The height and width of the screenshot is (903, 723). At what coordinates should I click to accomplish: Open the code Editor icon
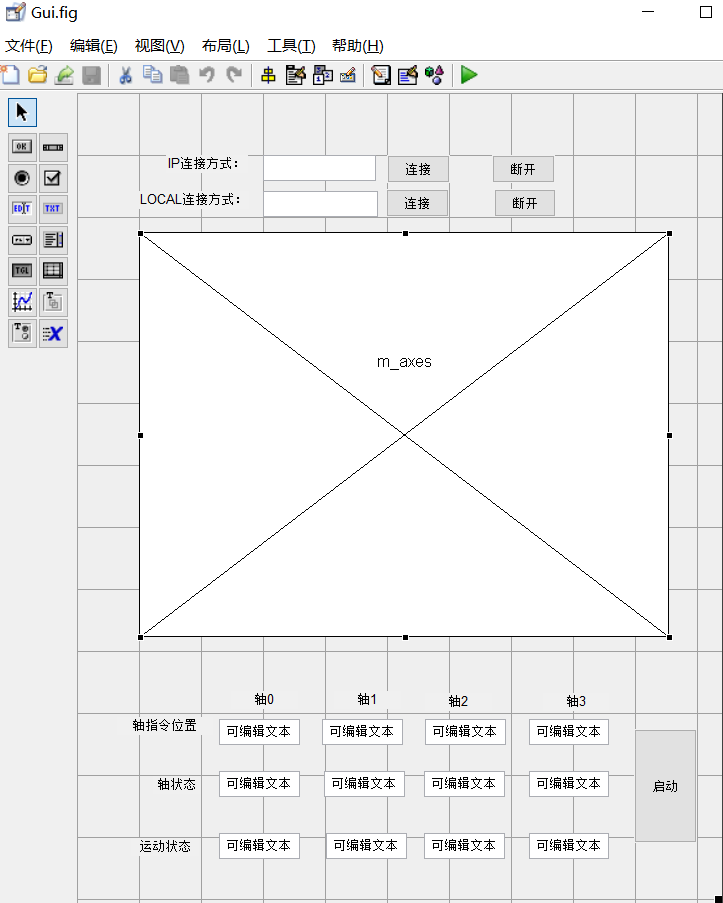[381, 75]
